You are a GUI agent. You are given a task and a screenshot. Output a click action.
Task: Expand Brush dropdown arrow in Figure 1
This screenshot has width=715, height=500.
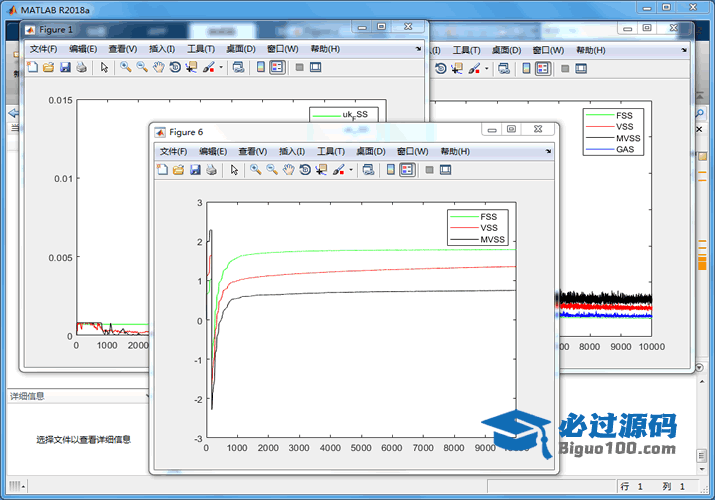[221, 69]
